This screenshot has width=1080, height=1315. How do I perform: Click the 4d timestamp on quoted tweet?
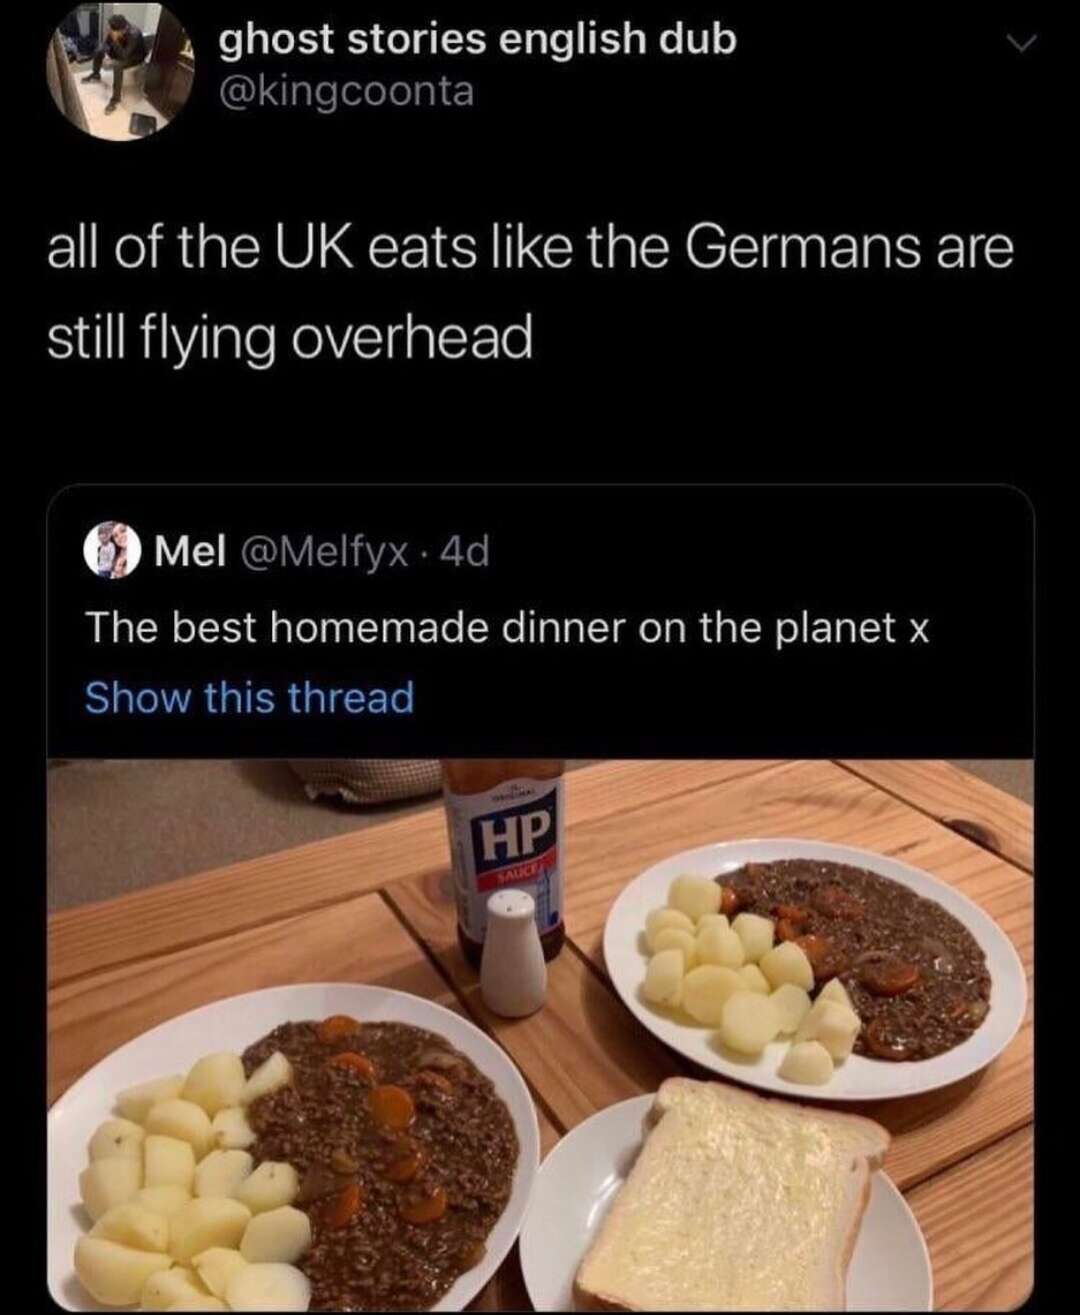click(x=465, y=553)
